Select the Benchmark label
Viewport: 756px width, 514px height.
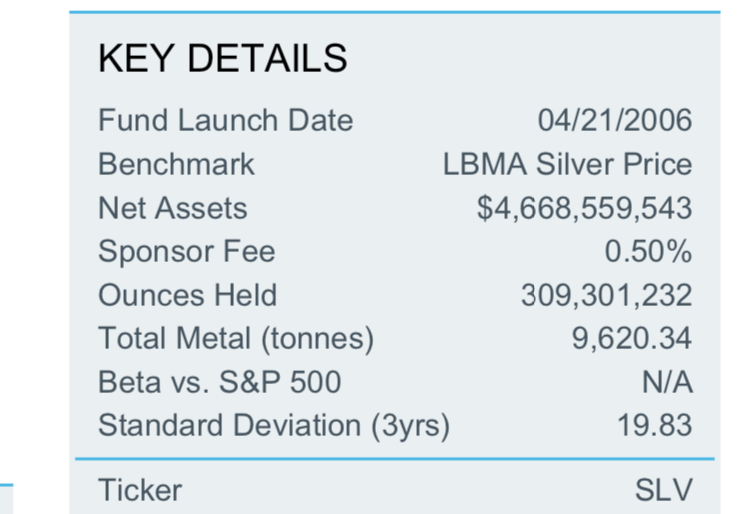(176, 164)
